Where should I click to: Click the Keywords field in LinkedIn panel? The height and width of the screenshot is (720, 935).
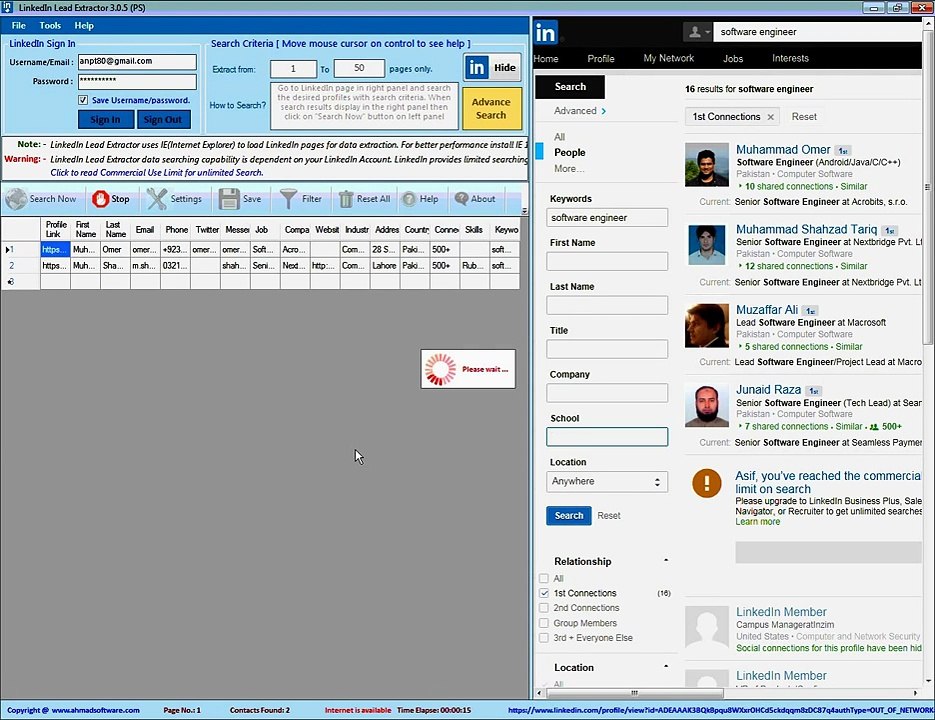tap(607, 218)
